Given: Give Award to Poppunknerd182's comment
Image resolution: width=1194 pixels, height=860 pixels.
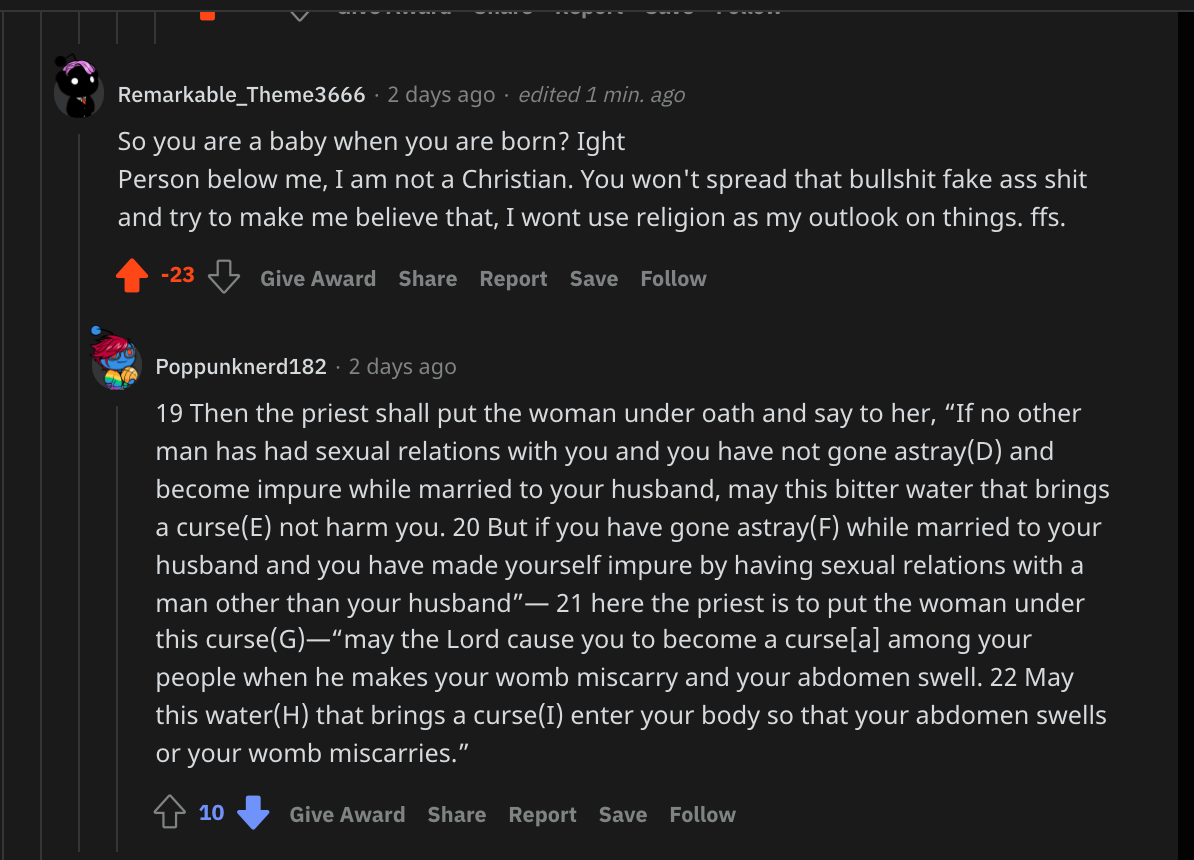Looking at the screenshot, I should [347, 815].
